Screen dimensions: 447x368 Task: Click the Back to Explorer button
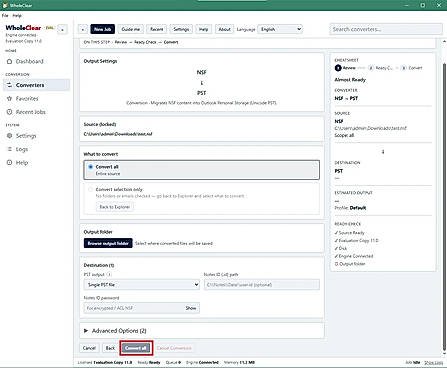(115, 207)
